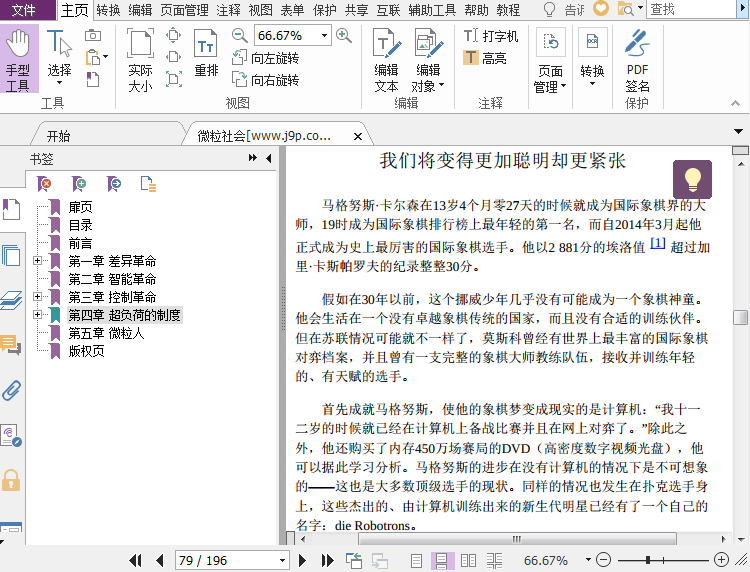Select the Hand tool (手型工具)
Viewport: 750px width, 572px height.
[x=19, y=59]
